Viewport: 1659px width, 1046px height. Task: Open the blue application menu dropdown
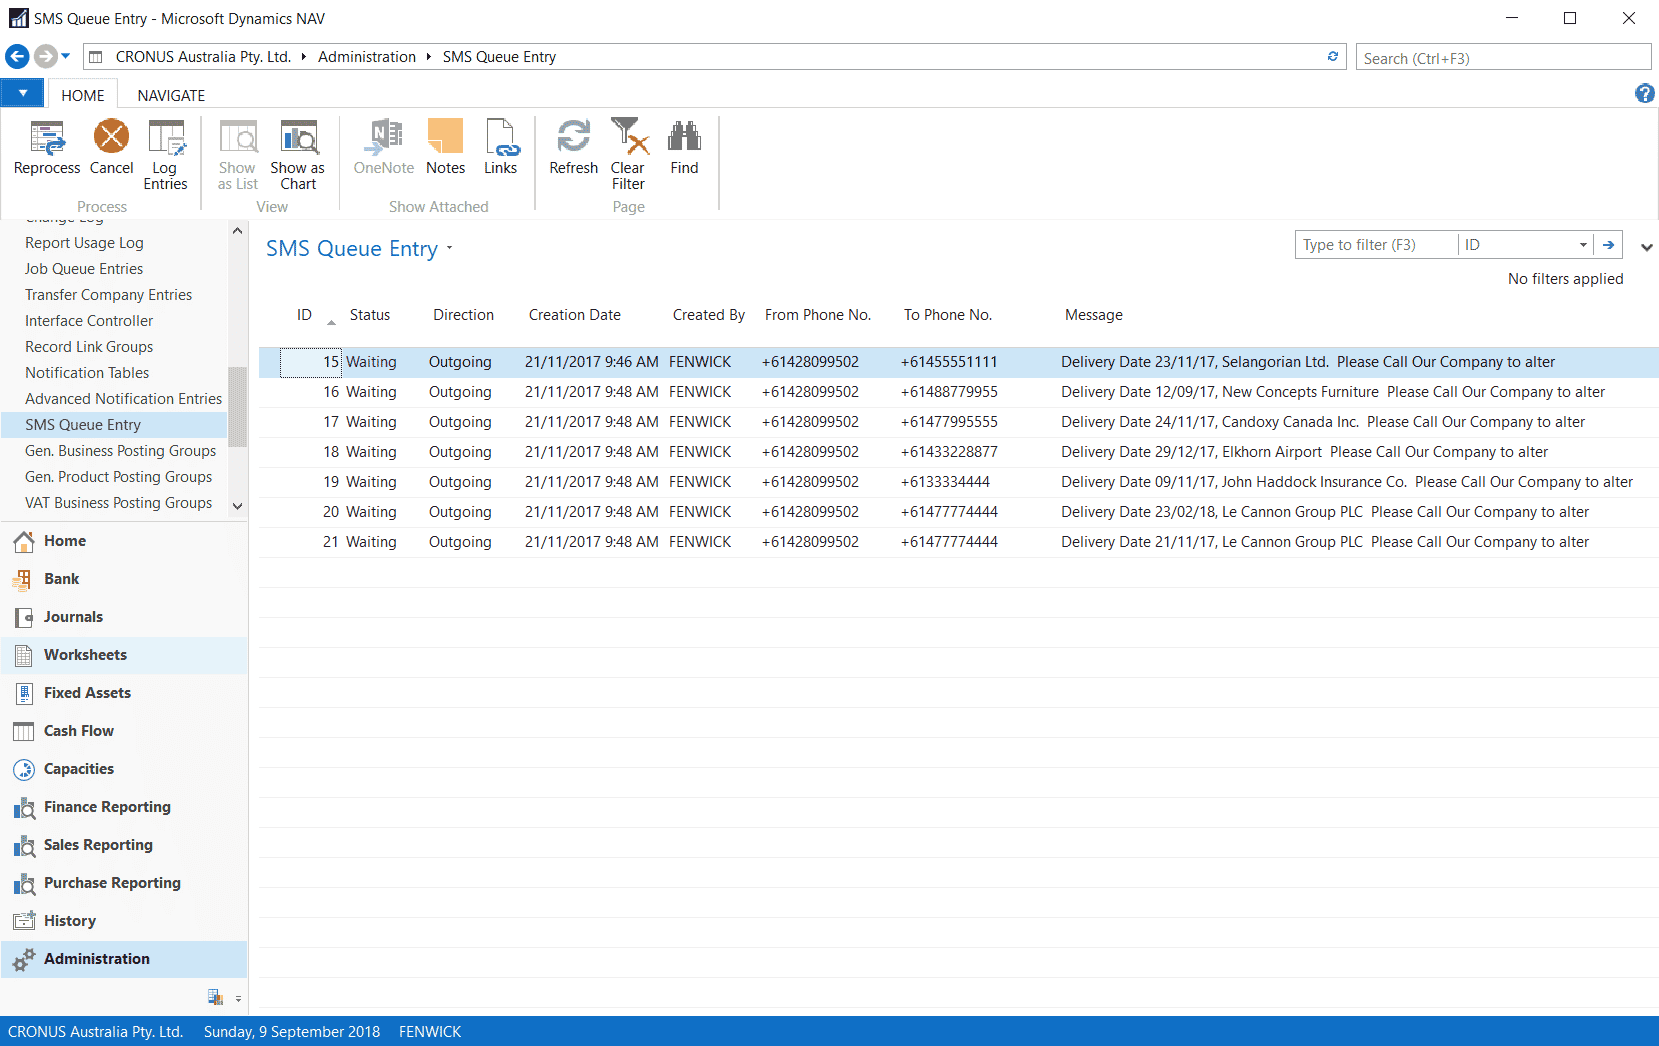(x=22, y=93)
